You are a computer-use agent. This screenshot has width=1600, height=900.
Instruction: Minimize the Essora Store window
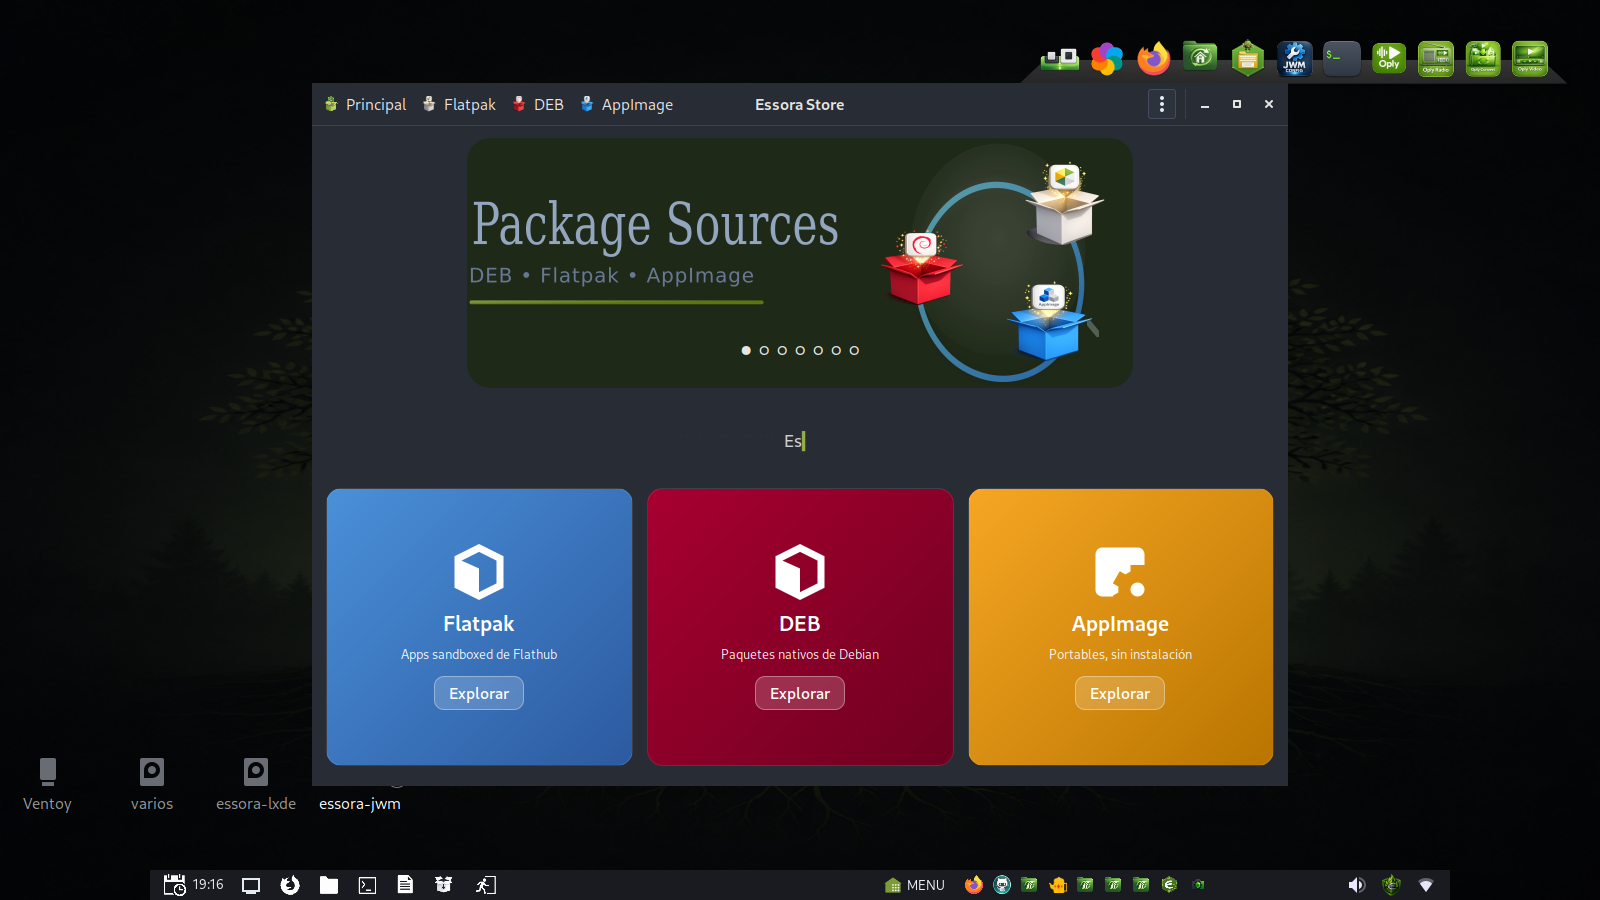[x=1205, y=104]
